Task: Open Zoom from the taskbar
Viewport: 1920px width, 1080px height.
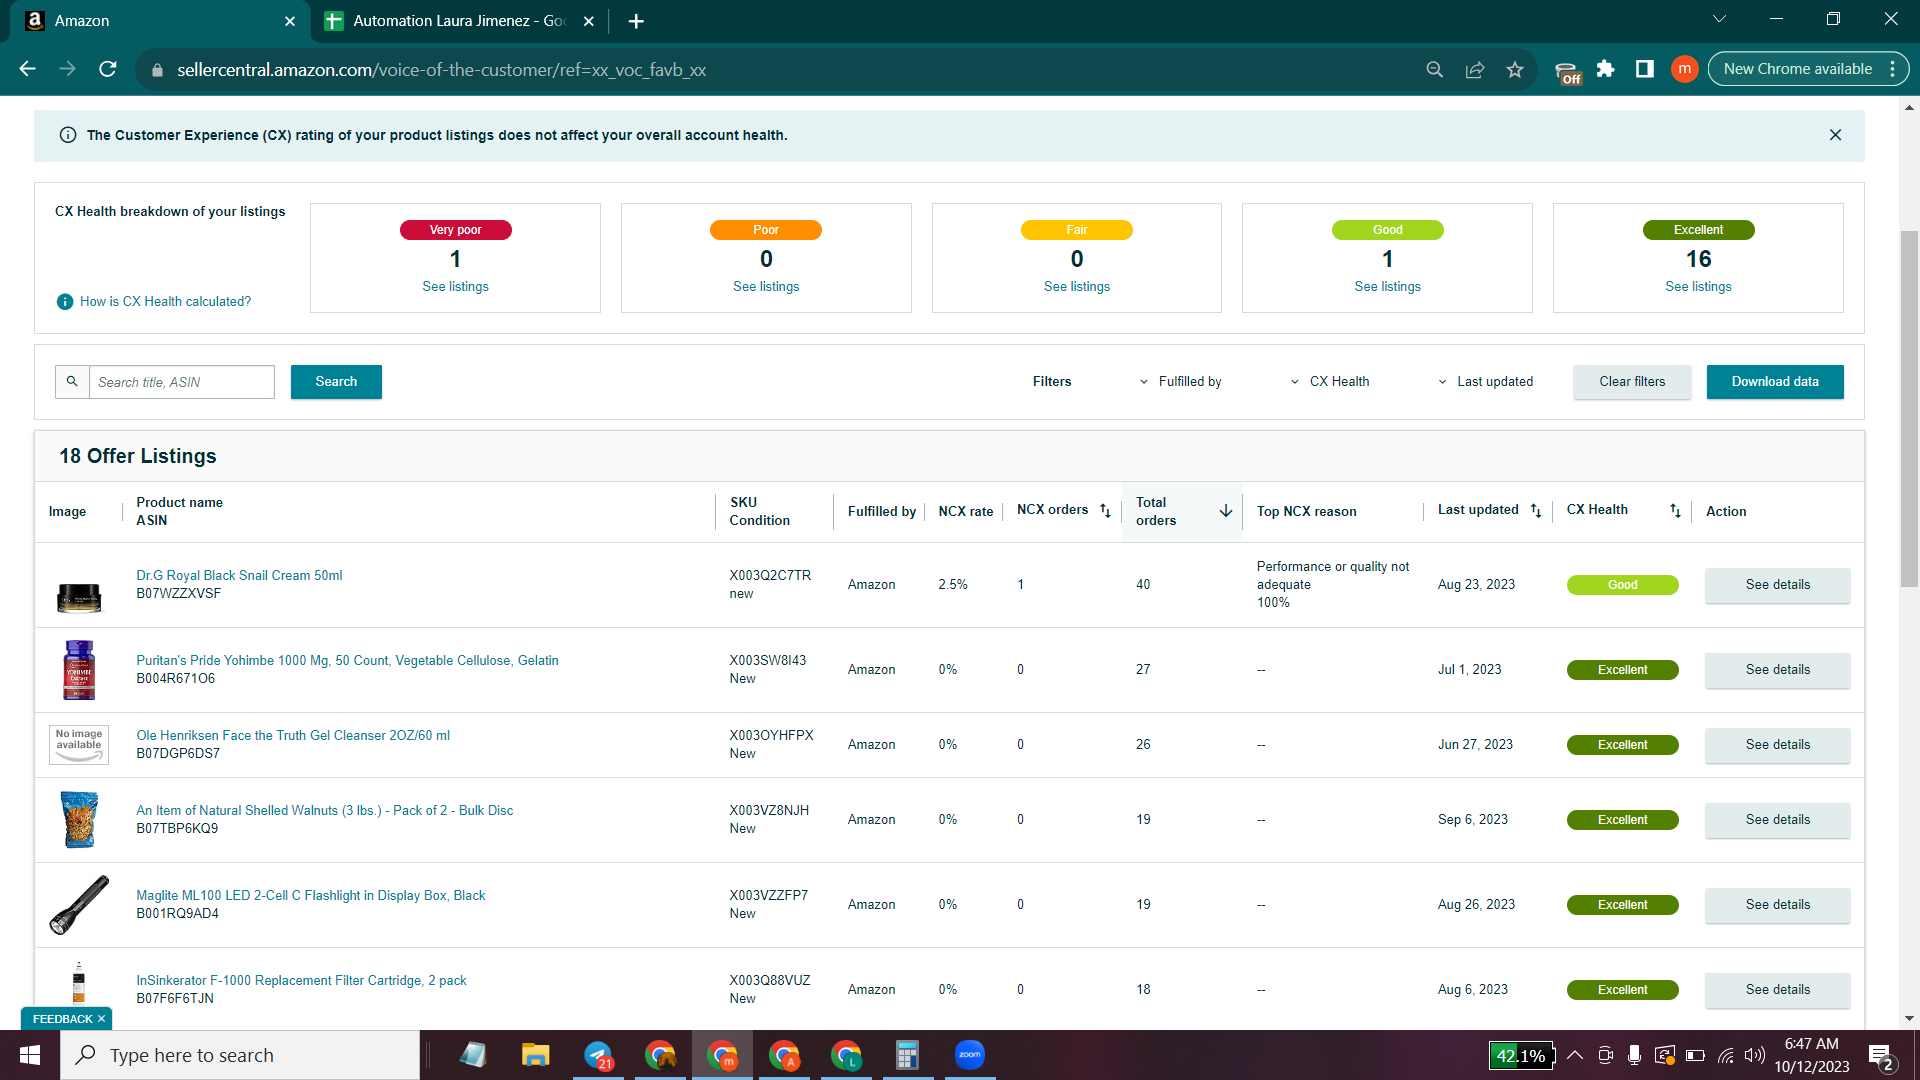Action: click(970, 1055)
